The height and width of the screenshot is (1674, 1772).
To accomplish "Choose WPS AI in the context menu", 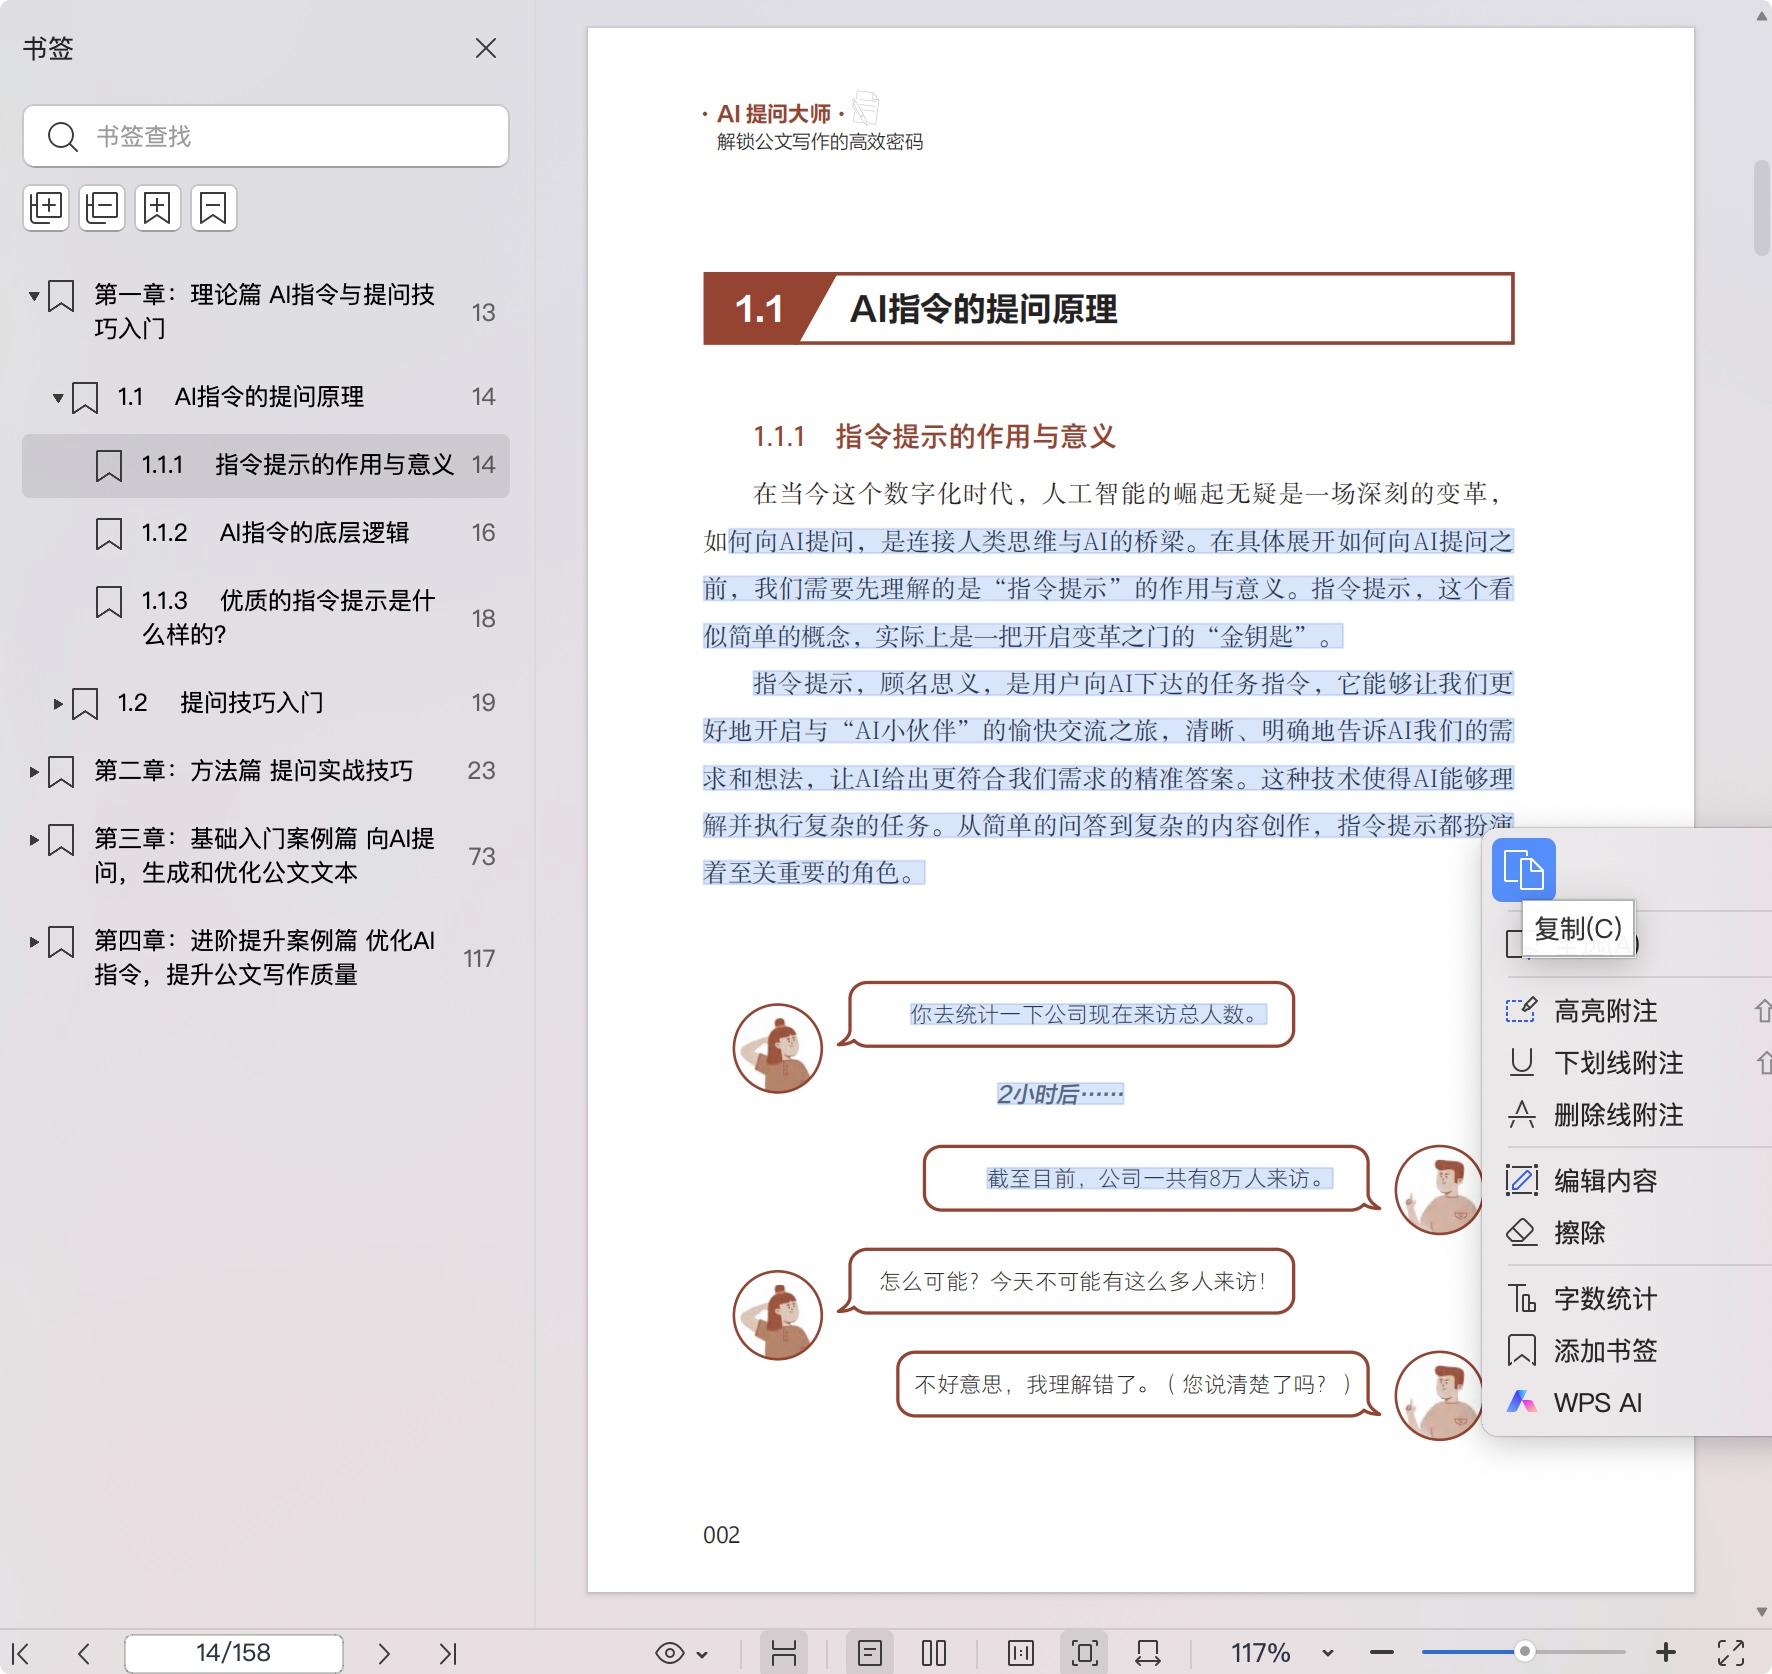I will click(x=1597, y=1403).
